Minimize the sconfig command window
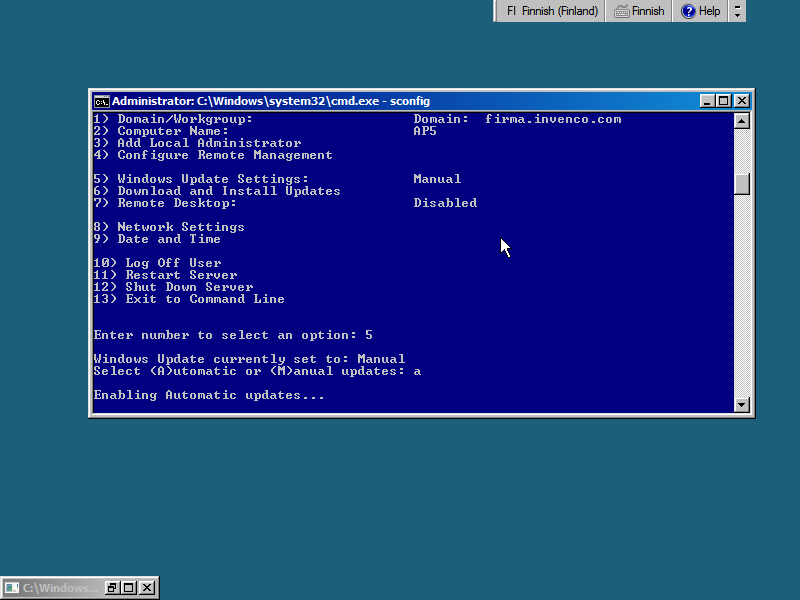The width and height of the screenshot is (800, 600). pos(707,101)
